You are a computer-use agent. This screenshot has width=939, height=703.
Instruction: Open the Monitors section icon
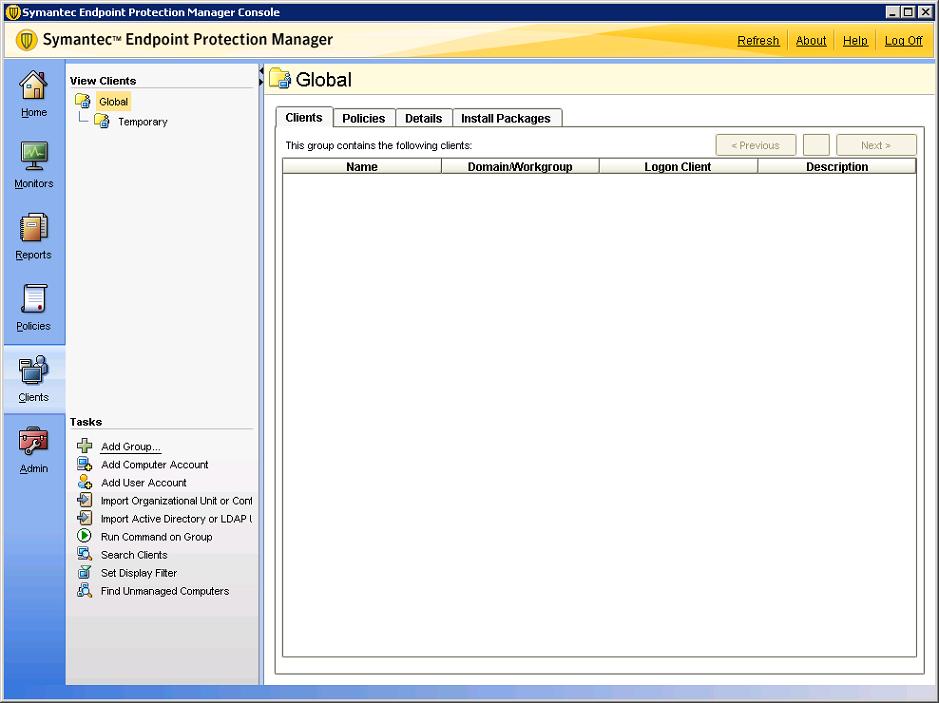[34, 156]
